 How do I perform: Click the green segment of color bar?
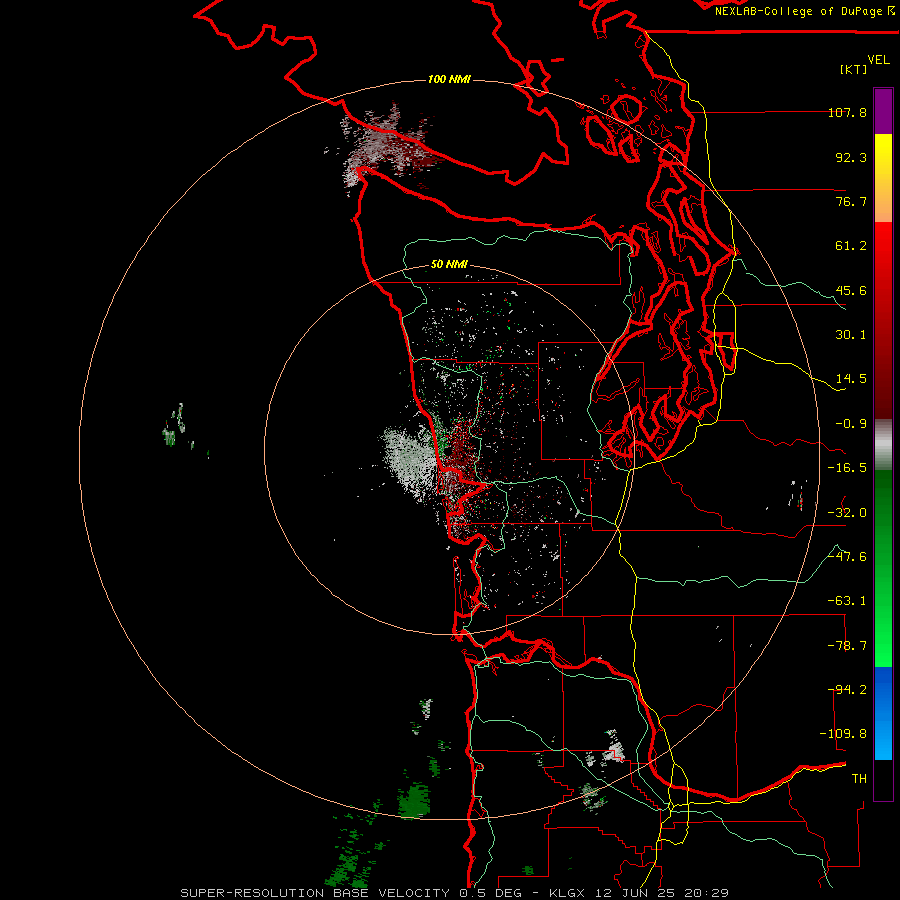pyautogui.click(x=883, y=568)
